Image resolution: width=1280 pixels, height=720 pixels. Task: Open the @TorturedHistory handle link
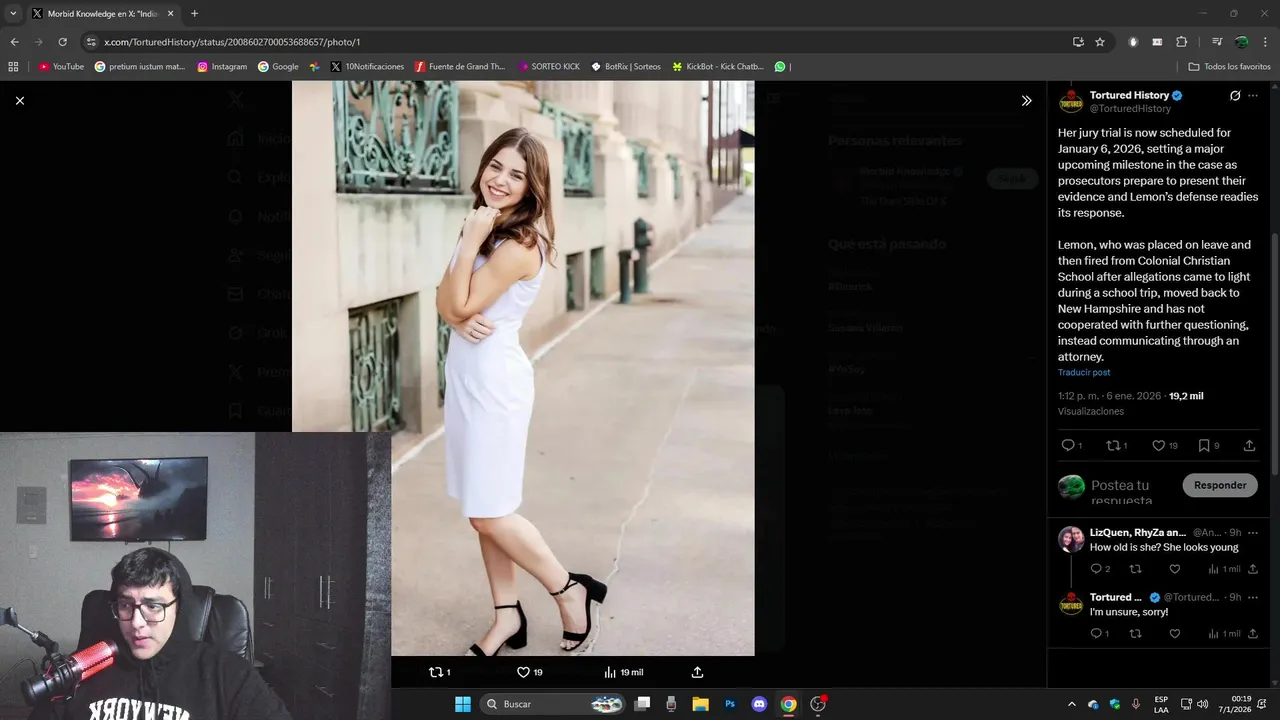(x=1130, y=108)
